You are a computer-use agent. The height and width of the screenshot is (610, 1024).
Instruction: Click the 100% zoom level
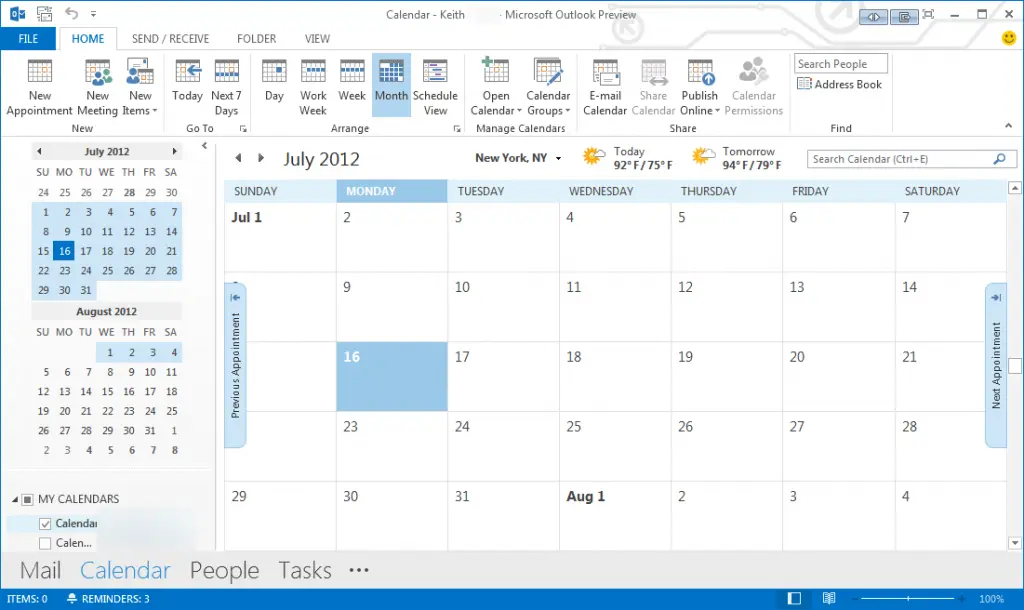(991, 599)
